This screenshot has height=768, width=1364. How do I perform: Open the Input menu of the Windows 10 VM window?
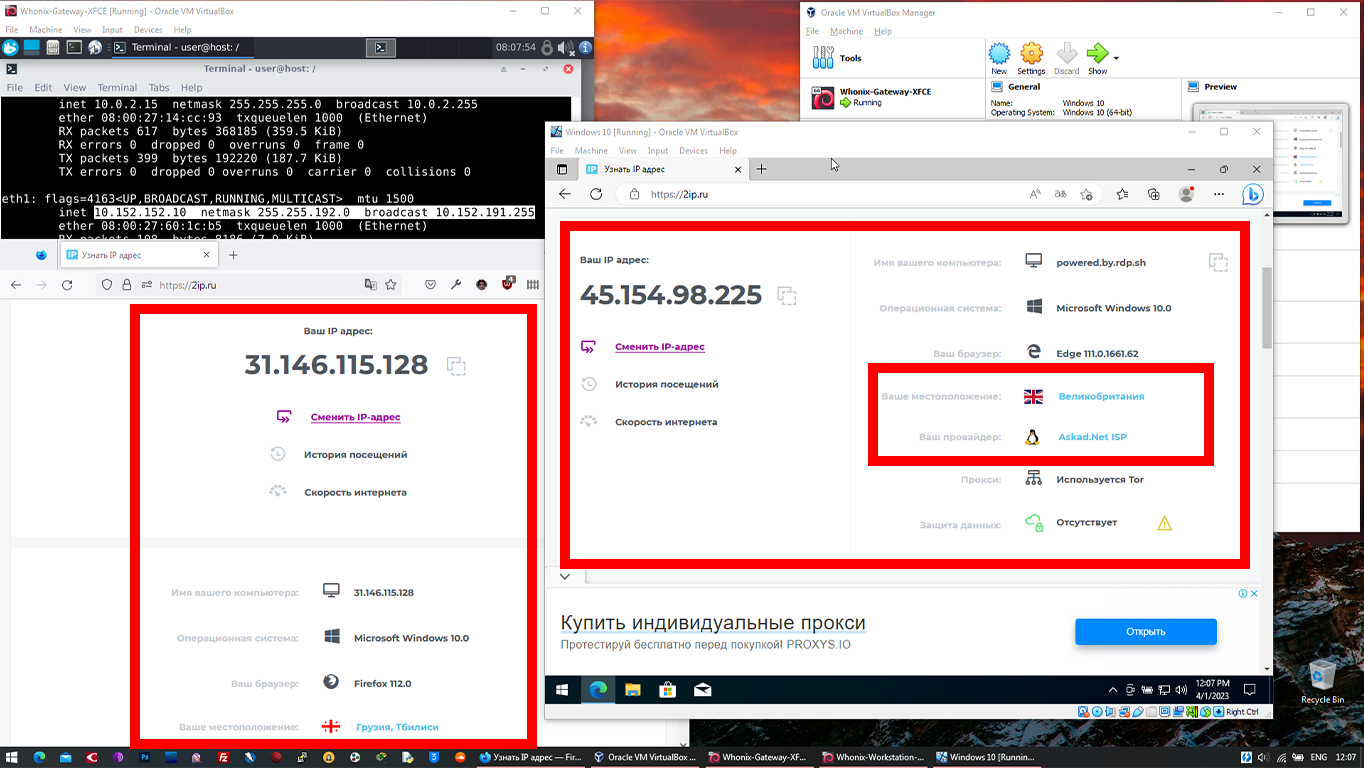[658, 151]
